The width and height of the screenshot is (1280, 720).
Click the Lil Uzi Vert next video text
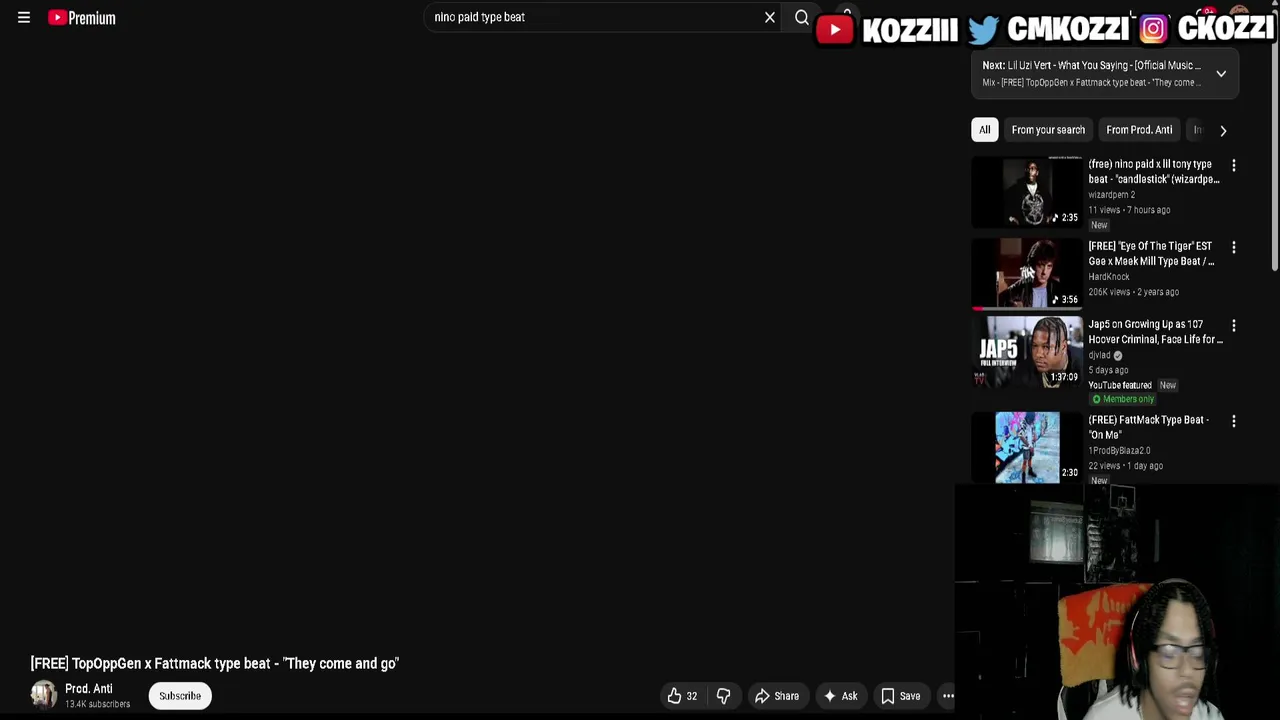coord(1091,66)
